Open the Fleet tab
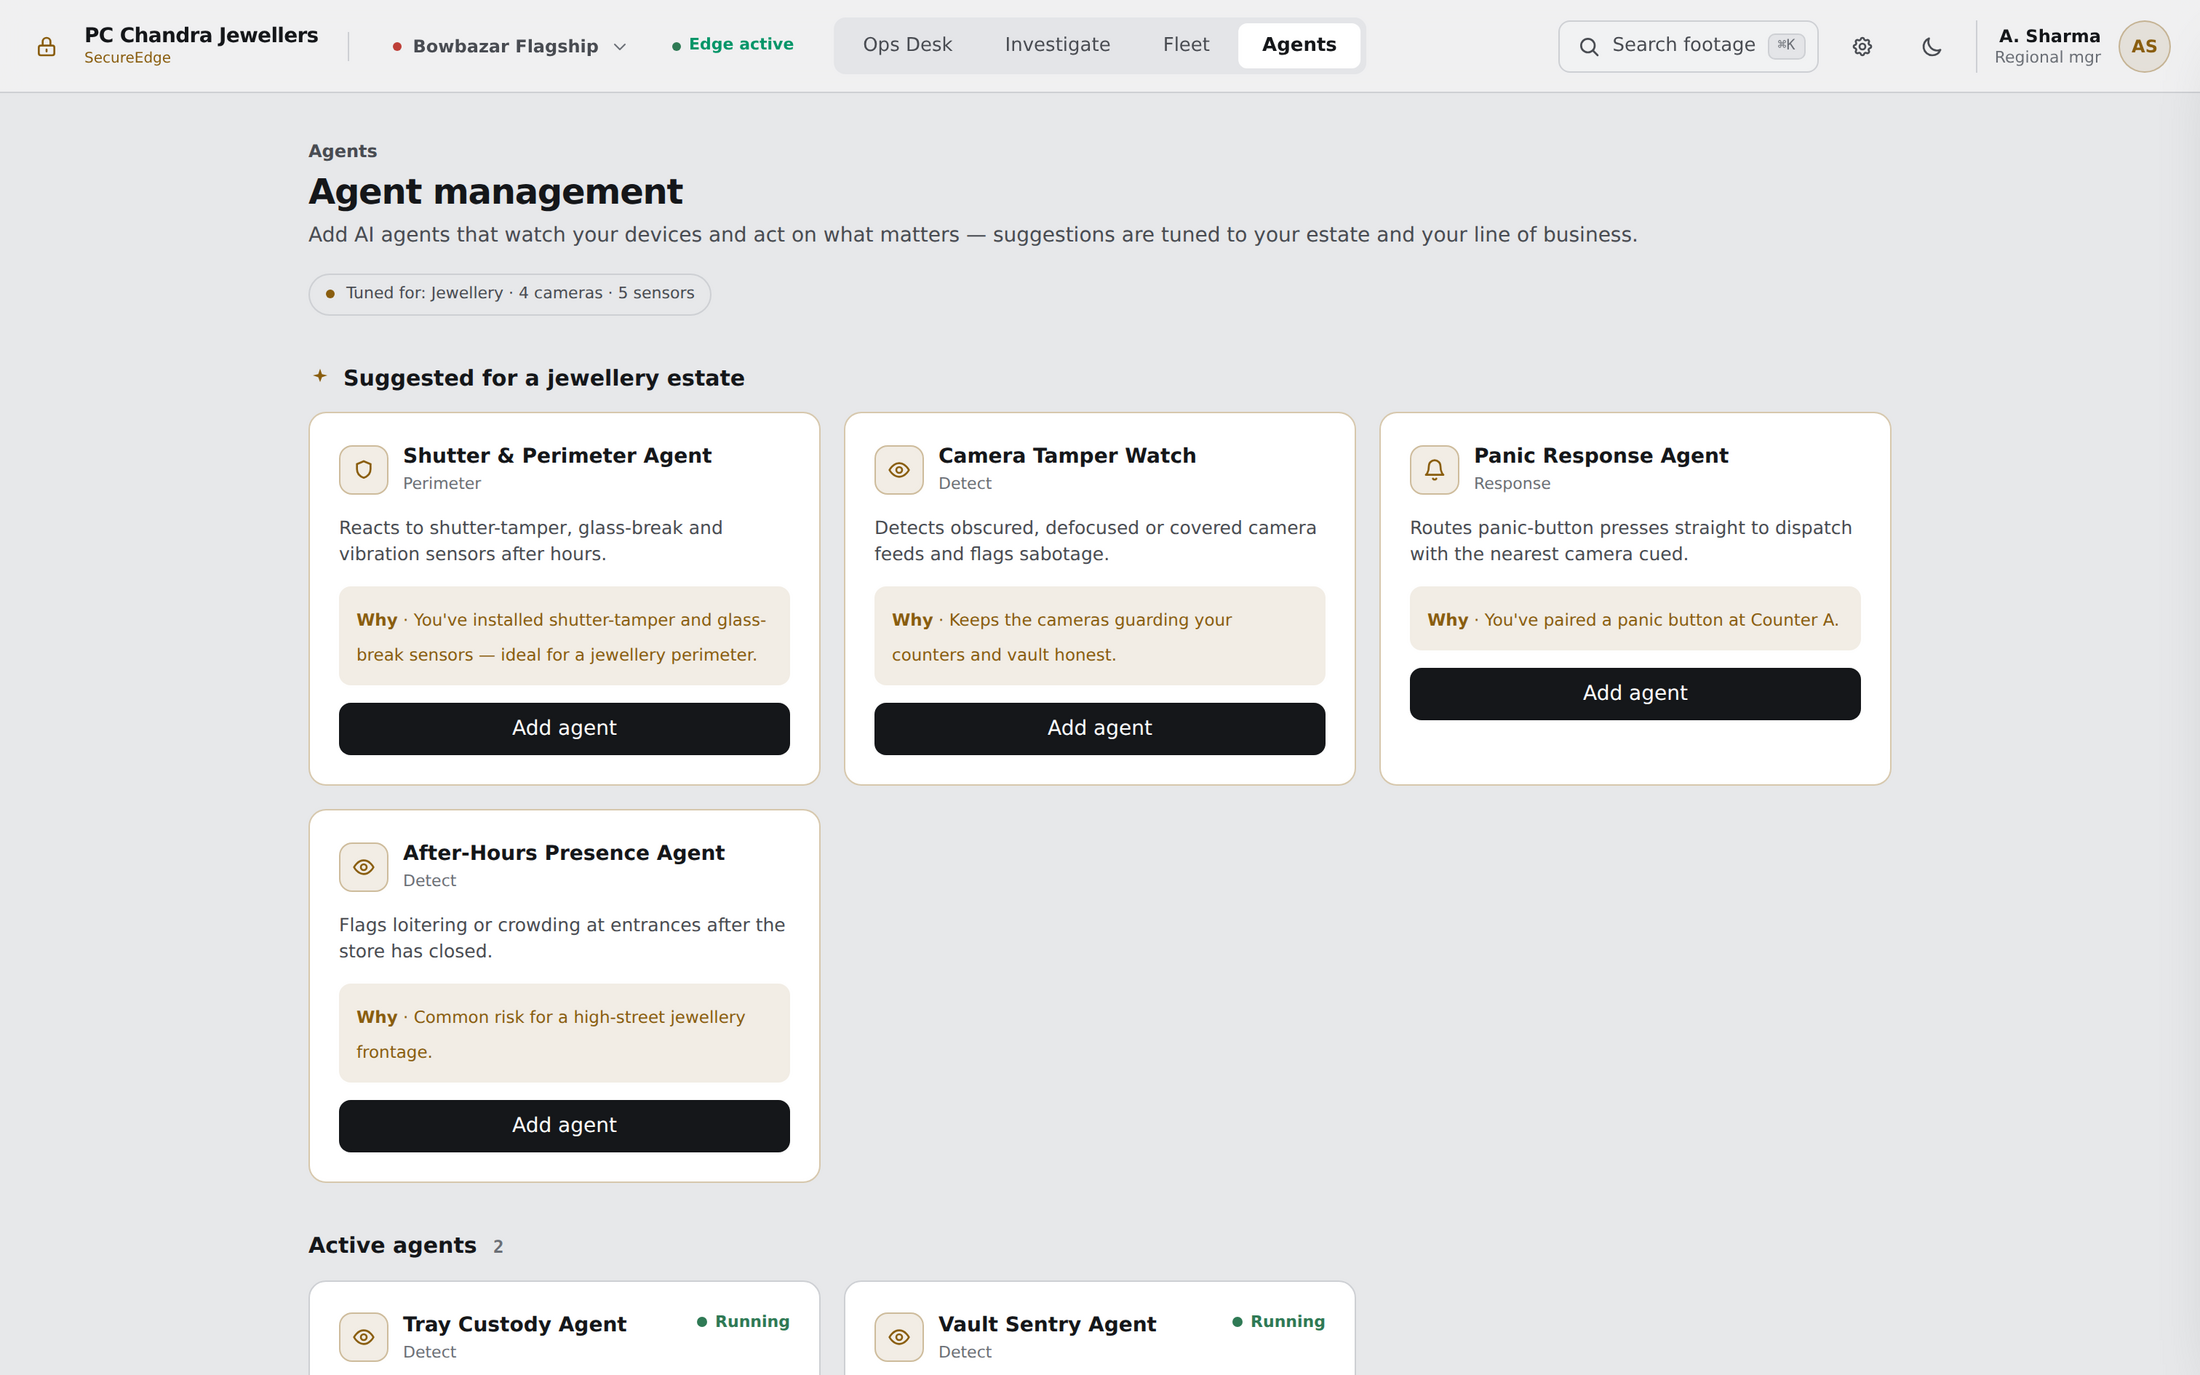2200x1375 pixels. (x=1186, y=45)
